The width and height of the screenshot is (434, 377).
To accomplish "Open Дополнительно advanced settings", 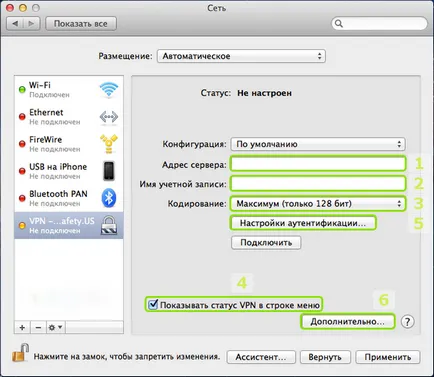I will (x=347, y=322).
